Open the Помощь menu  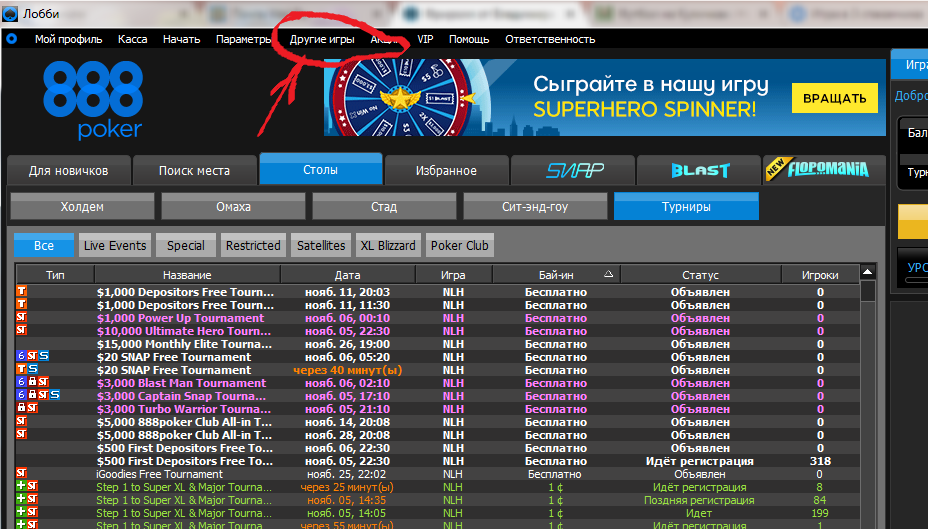(469, 39)
